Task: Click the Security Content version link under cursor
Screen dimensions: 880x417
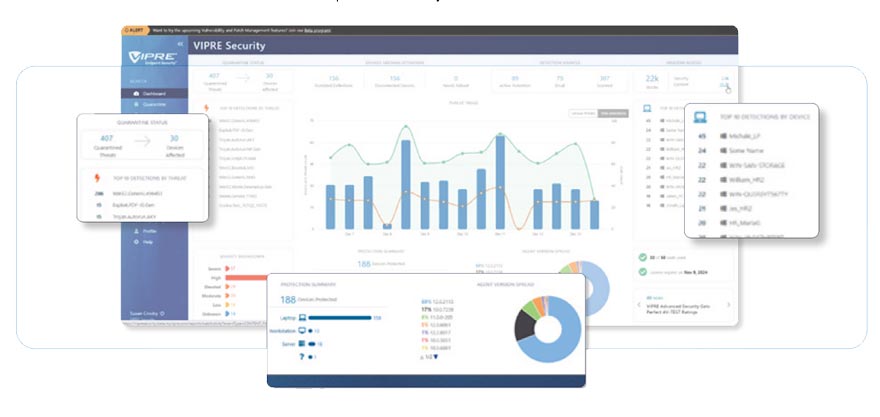Action: pyautogui.click(x=725, y=85)
